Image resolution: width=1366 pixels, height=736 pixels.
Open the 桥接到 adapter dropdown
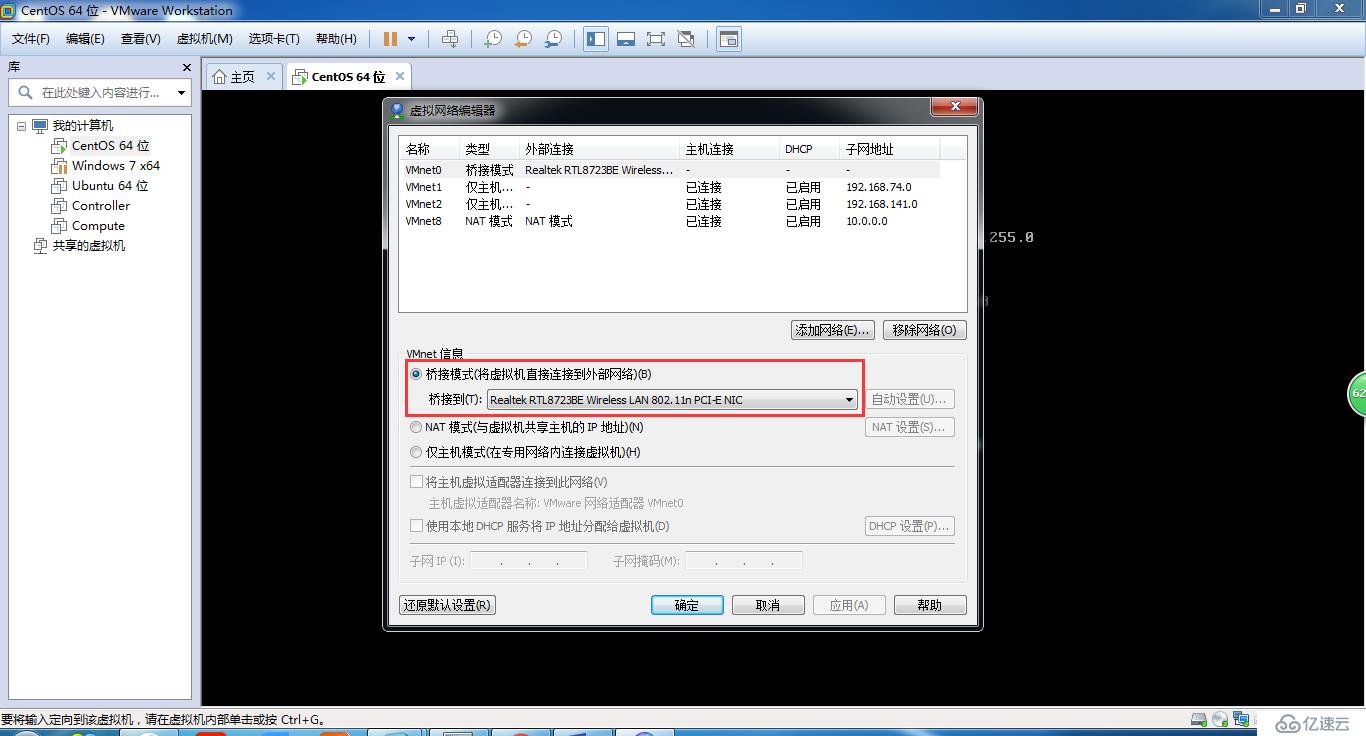point(672,400)
